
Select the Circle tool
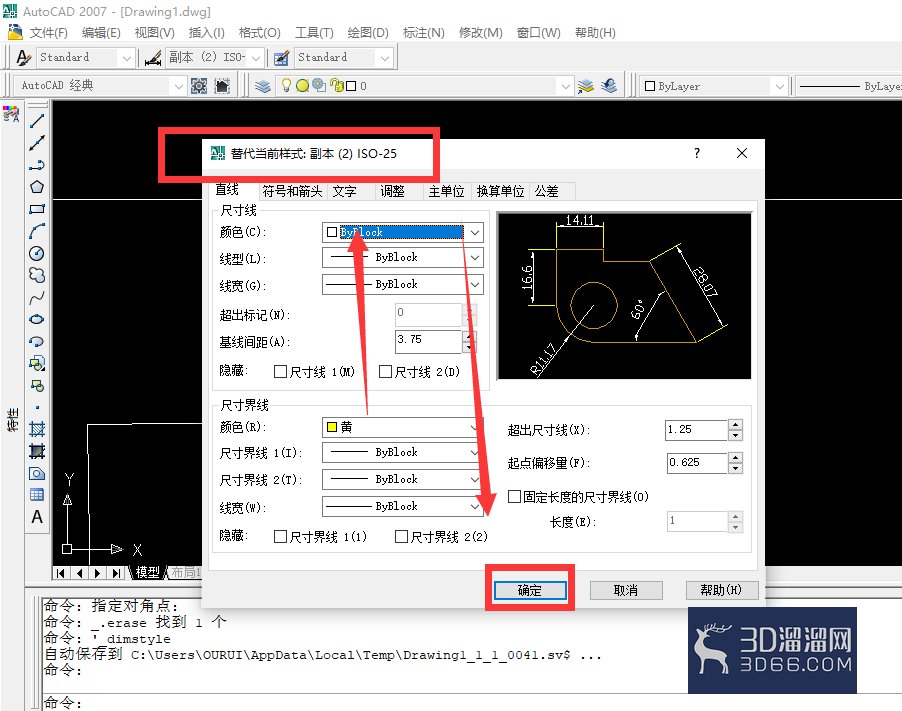click(37, 253)
